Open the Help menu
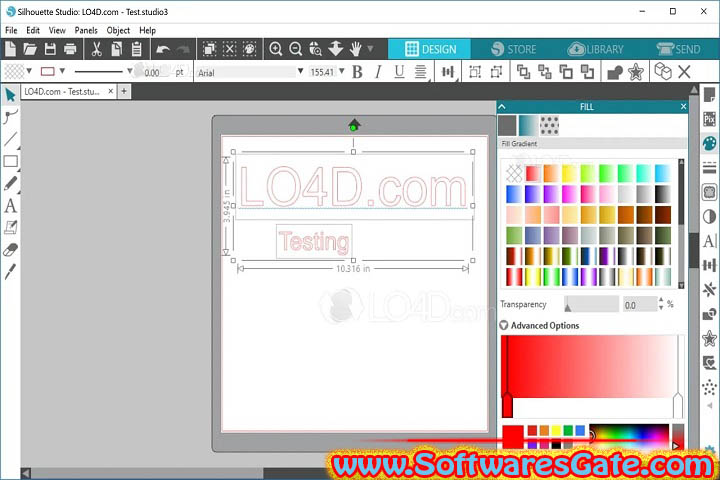 pos(147,30)
